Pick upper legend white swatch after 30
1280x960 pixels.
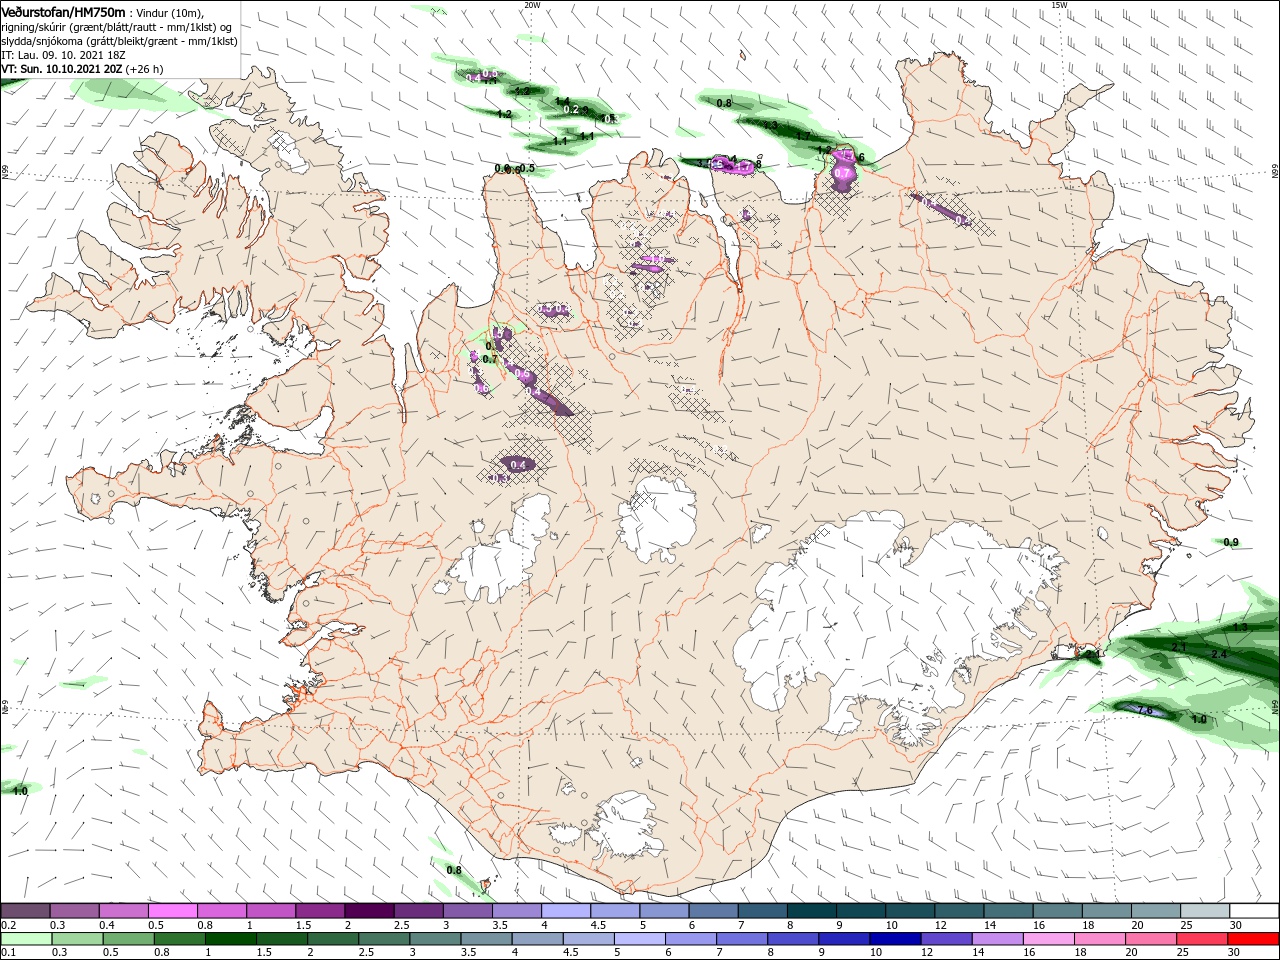[x=1255, y=911]
